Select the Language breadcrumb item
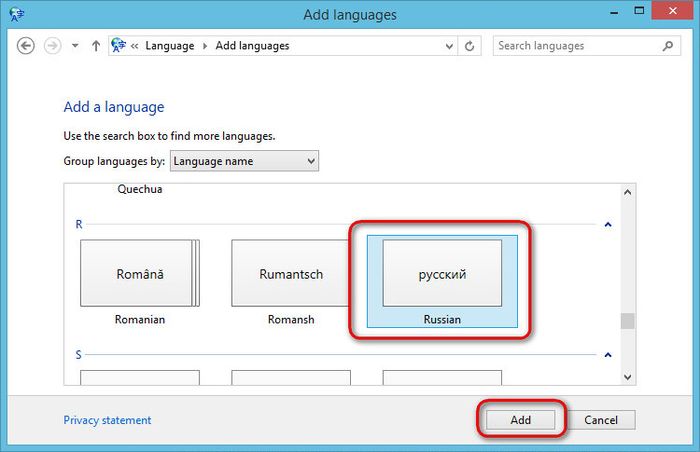 click(x=169, y=46)
